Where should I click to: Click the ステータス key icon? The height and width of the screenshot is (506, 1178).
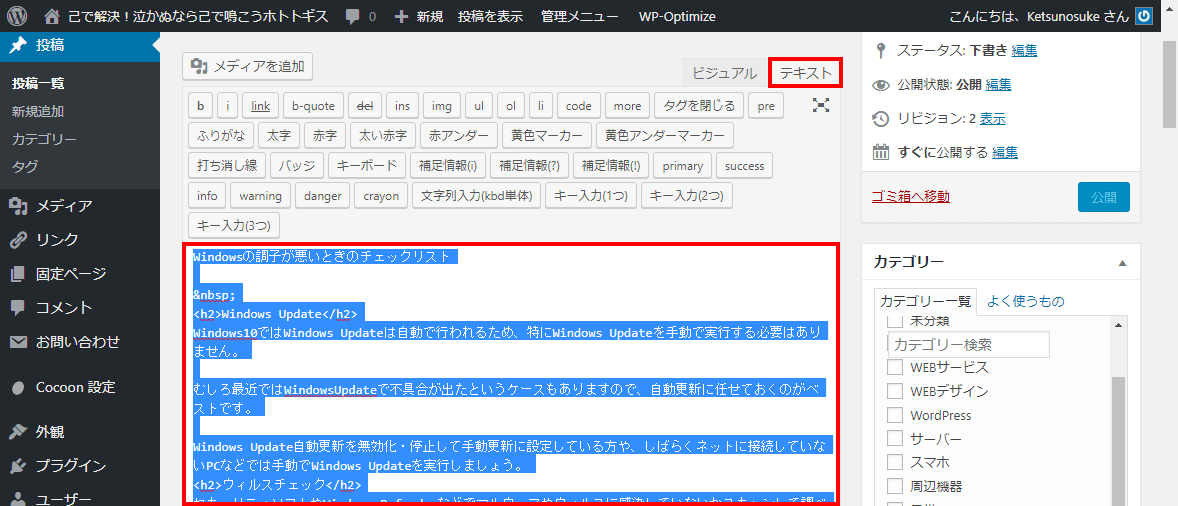[x=880, y=51]
